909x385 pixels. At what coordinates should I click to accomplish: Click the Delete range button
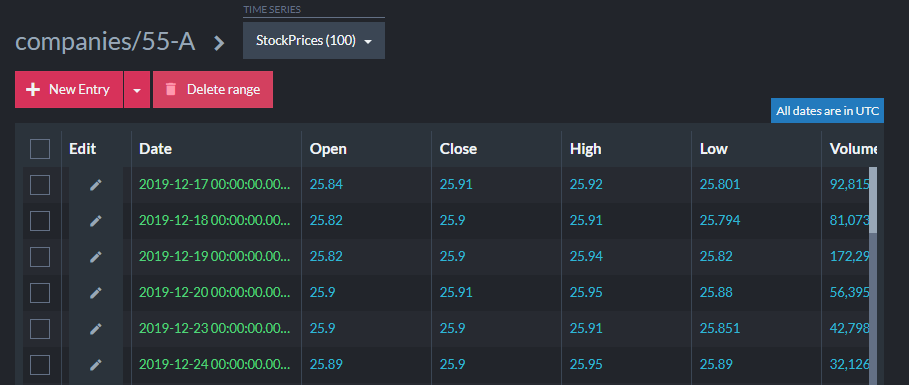click(213, 90)
